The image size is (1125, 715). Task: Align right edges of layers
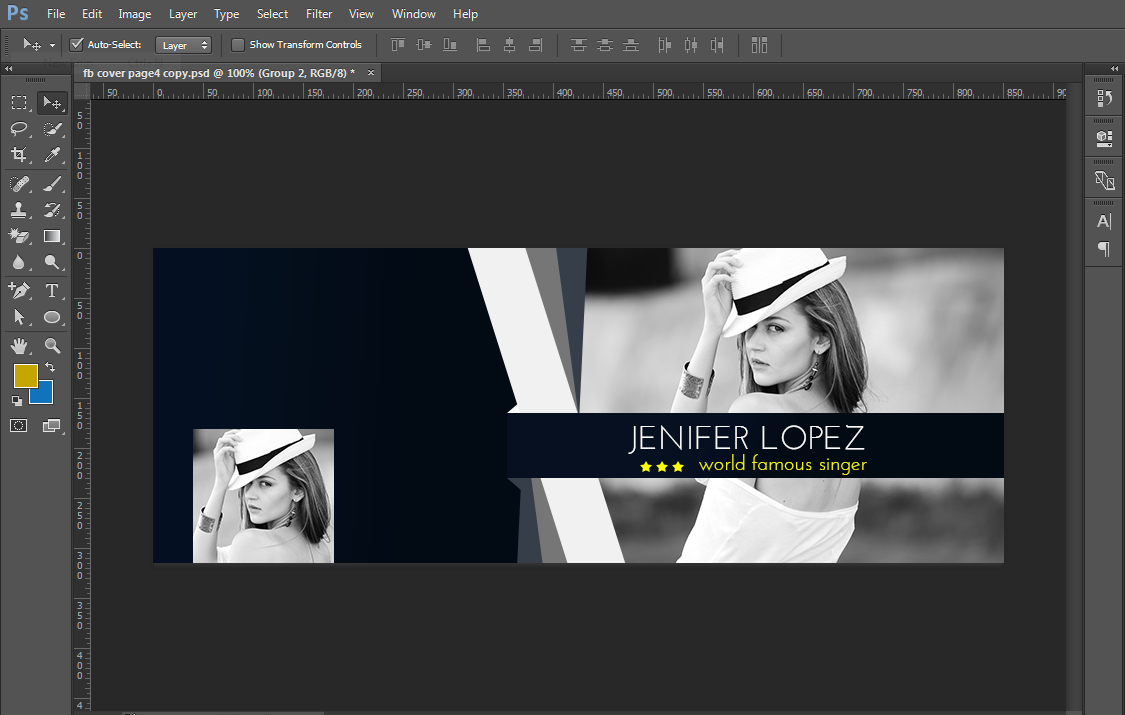point(535,45)
